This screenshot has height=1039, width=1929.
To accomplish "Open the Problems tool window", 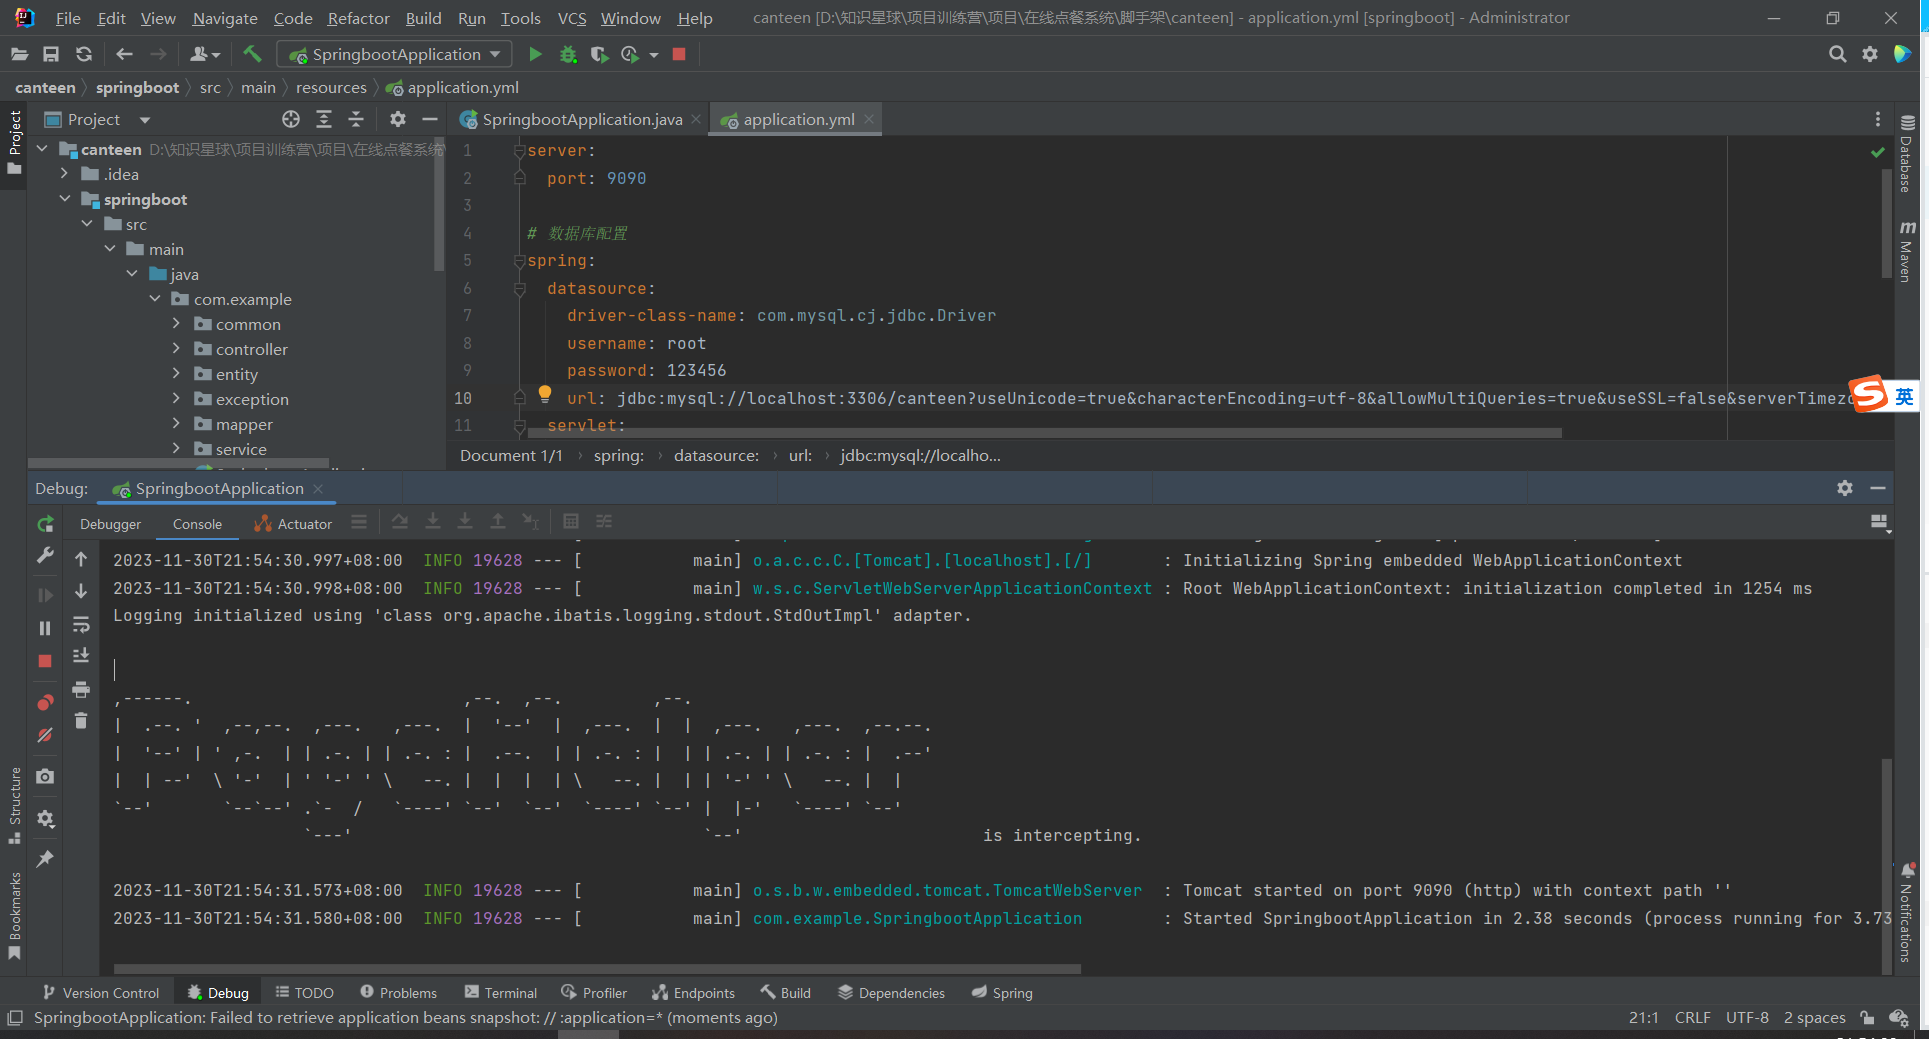I will (399, 993).
